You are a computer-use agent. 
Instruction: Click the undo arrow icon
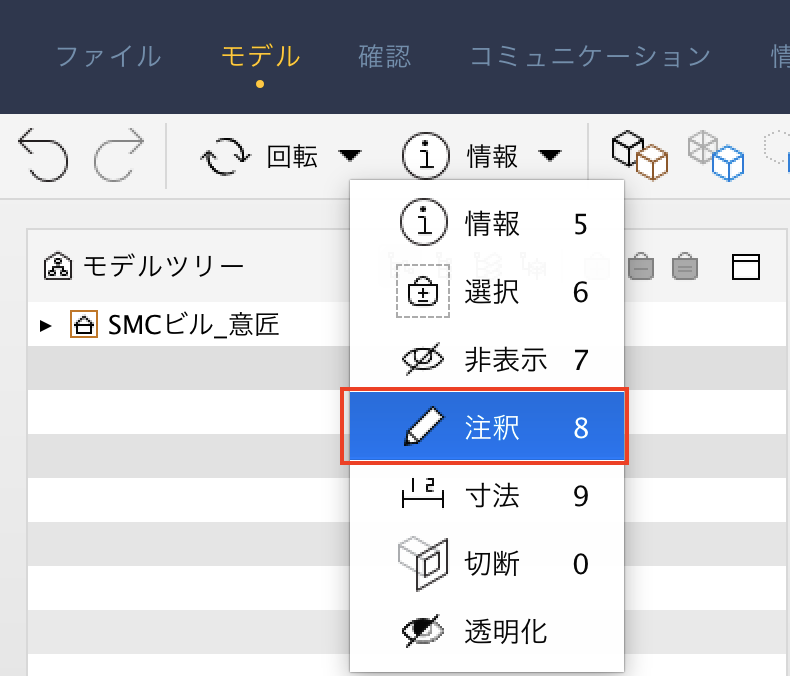43,155
